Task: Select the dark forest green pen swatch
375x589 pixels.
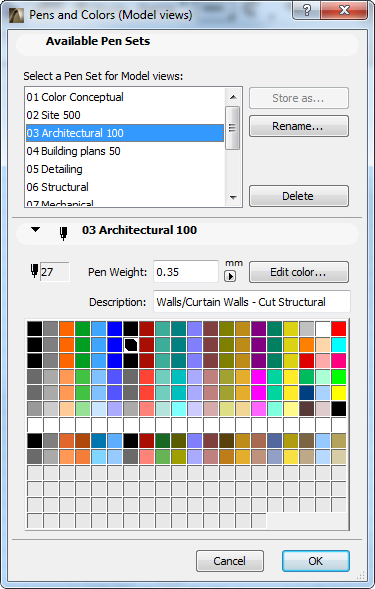Action: pyautogui.click(x=163, y=441)
